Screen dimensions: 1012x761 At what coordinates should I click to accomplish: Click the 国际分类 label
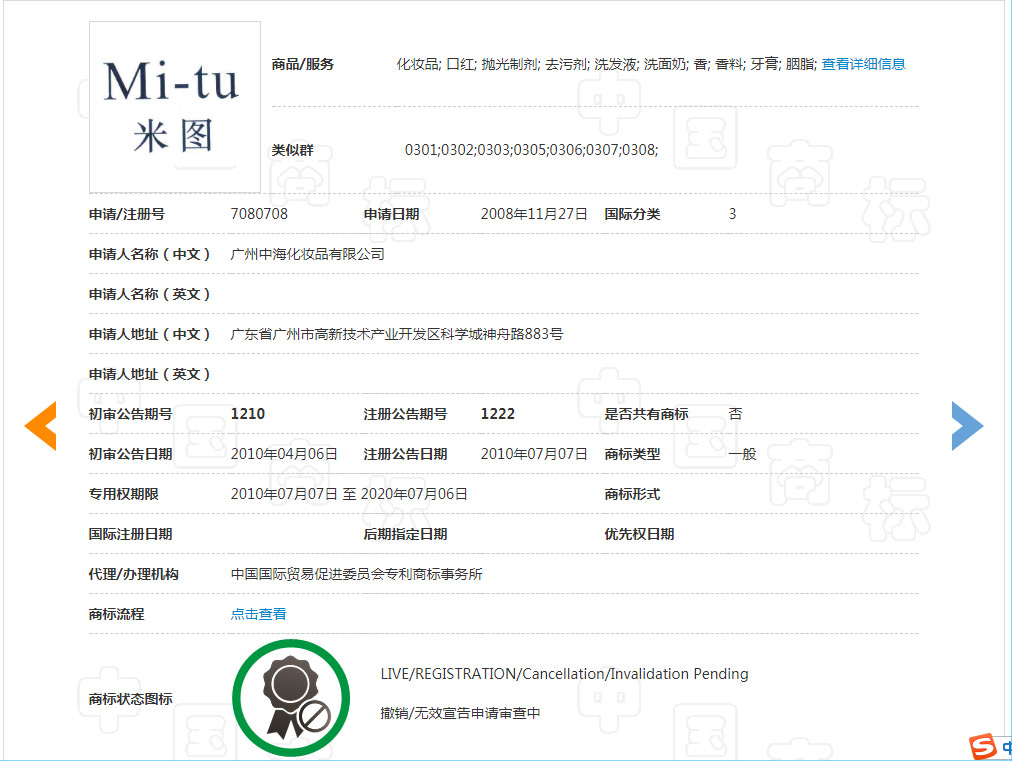(x=632, y=214)
